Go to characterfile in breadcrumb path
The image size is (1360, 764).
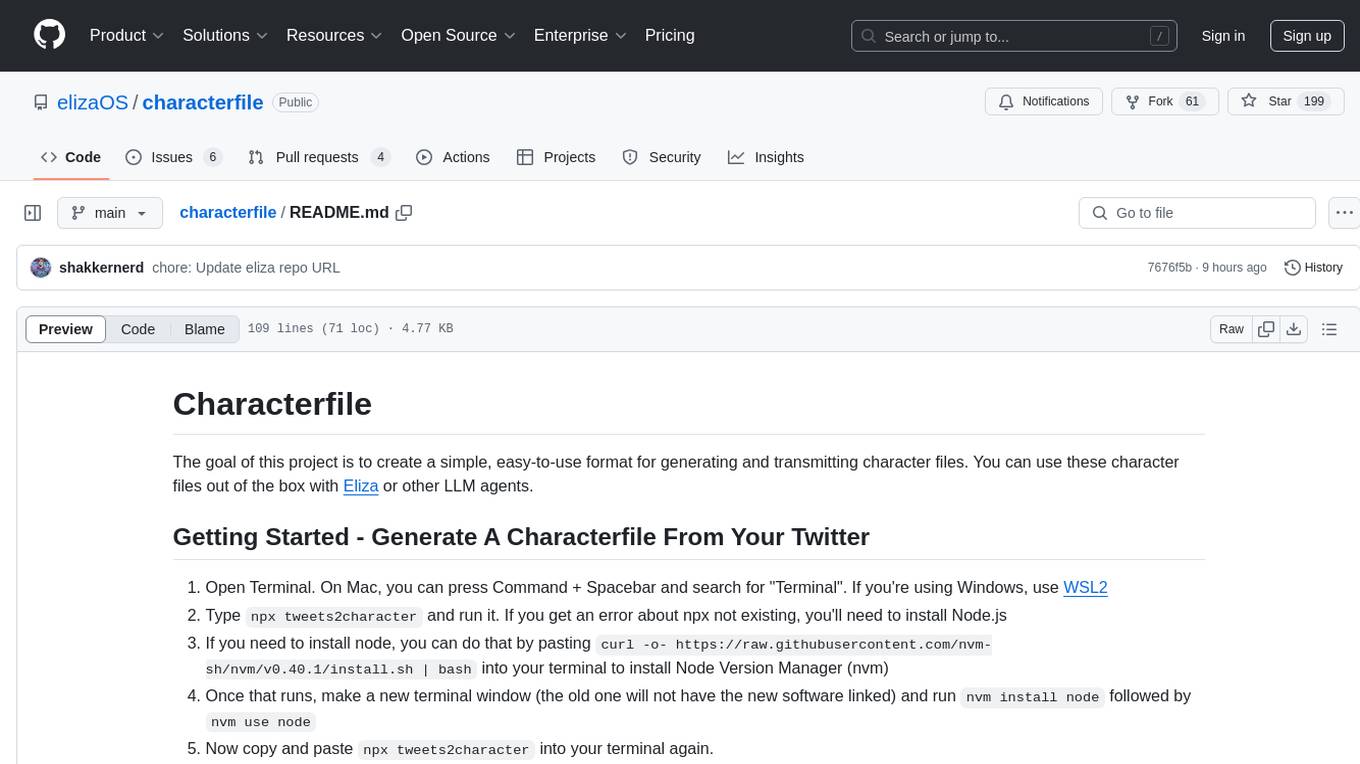(x=228, y=212)
